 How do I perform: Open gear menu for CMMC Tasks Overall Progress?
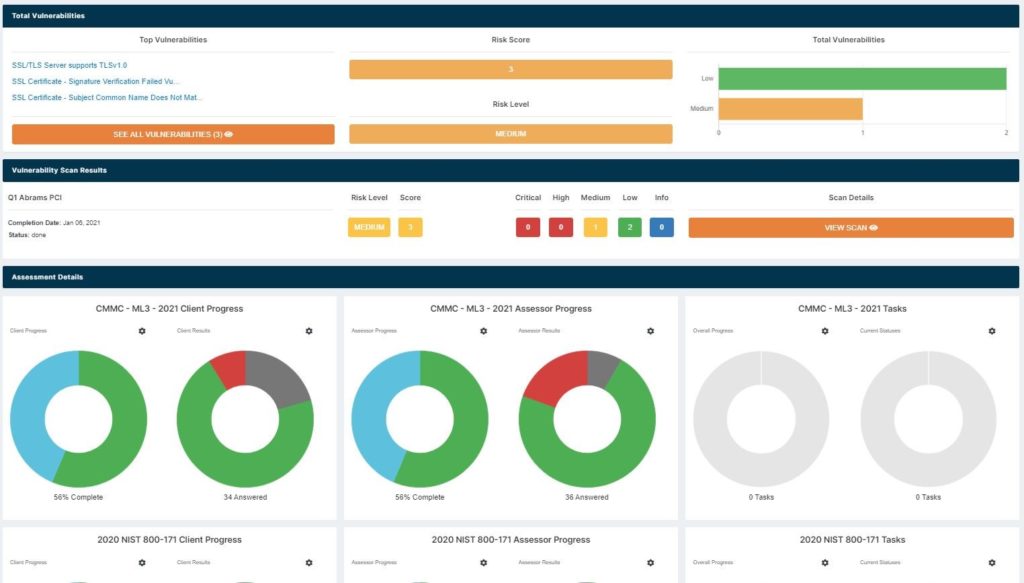pos(825,331)
